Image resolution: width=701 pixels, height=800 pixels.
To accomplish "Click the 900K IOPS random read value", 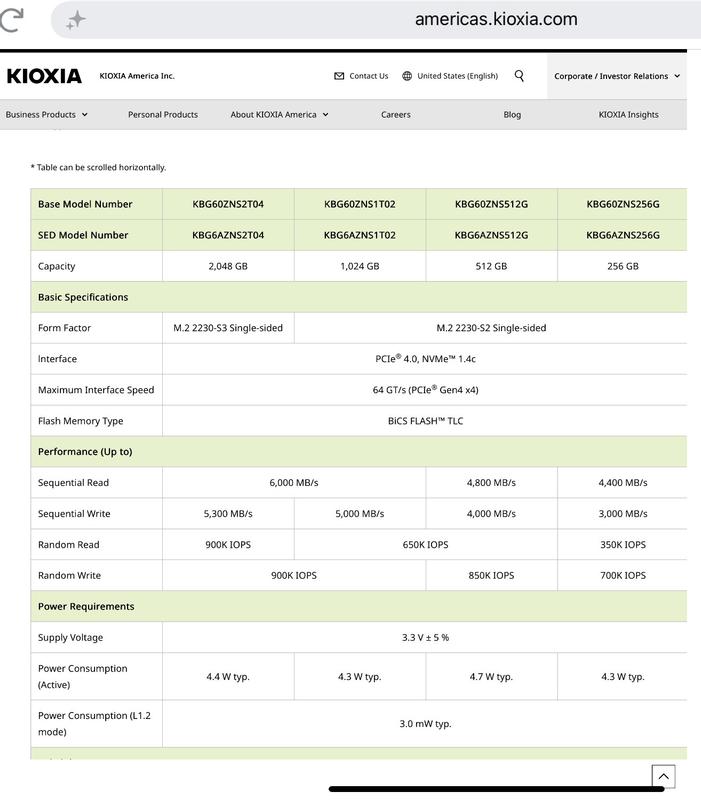I will point(228,545).
